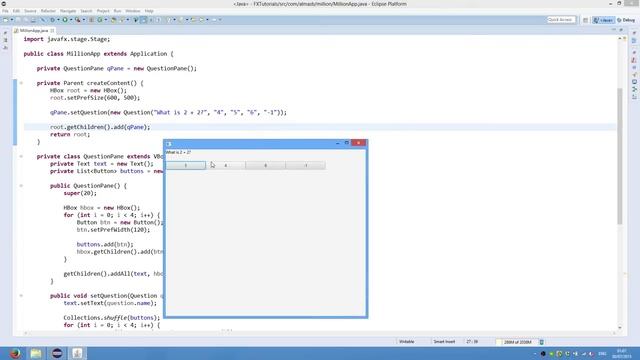Open the File menu
The height and width of the screenshot is (360, 640).
point(5,11)
